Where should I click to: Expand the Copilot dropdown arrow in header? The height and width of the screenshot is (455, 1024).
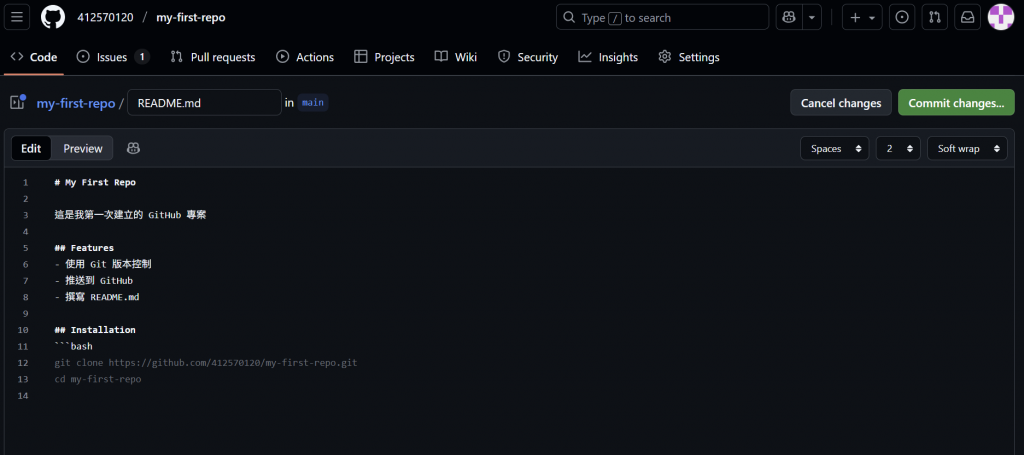[x=812, y=18]
